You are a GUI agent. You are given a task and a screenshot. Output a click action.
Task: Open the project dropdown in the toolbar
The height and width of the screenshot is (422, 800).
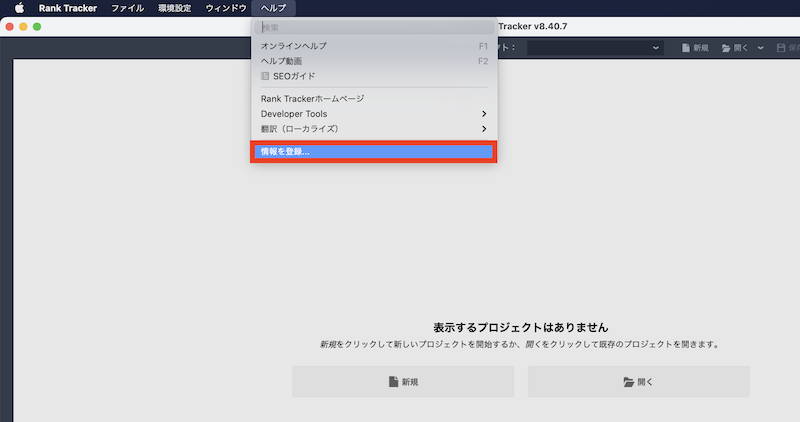coord(595,48)
